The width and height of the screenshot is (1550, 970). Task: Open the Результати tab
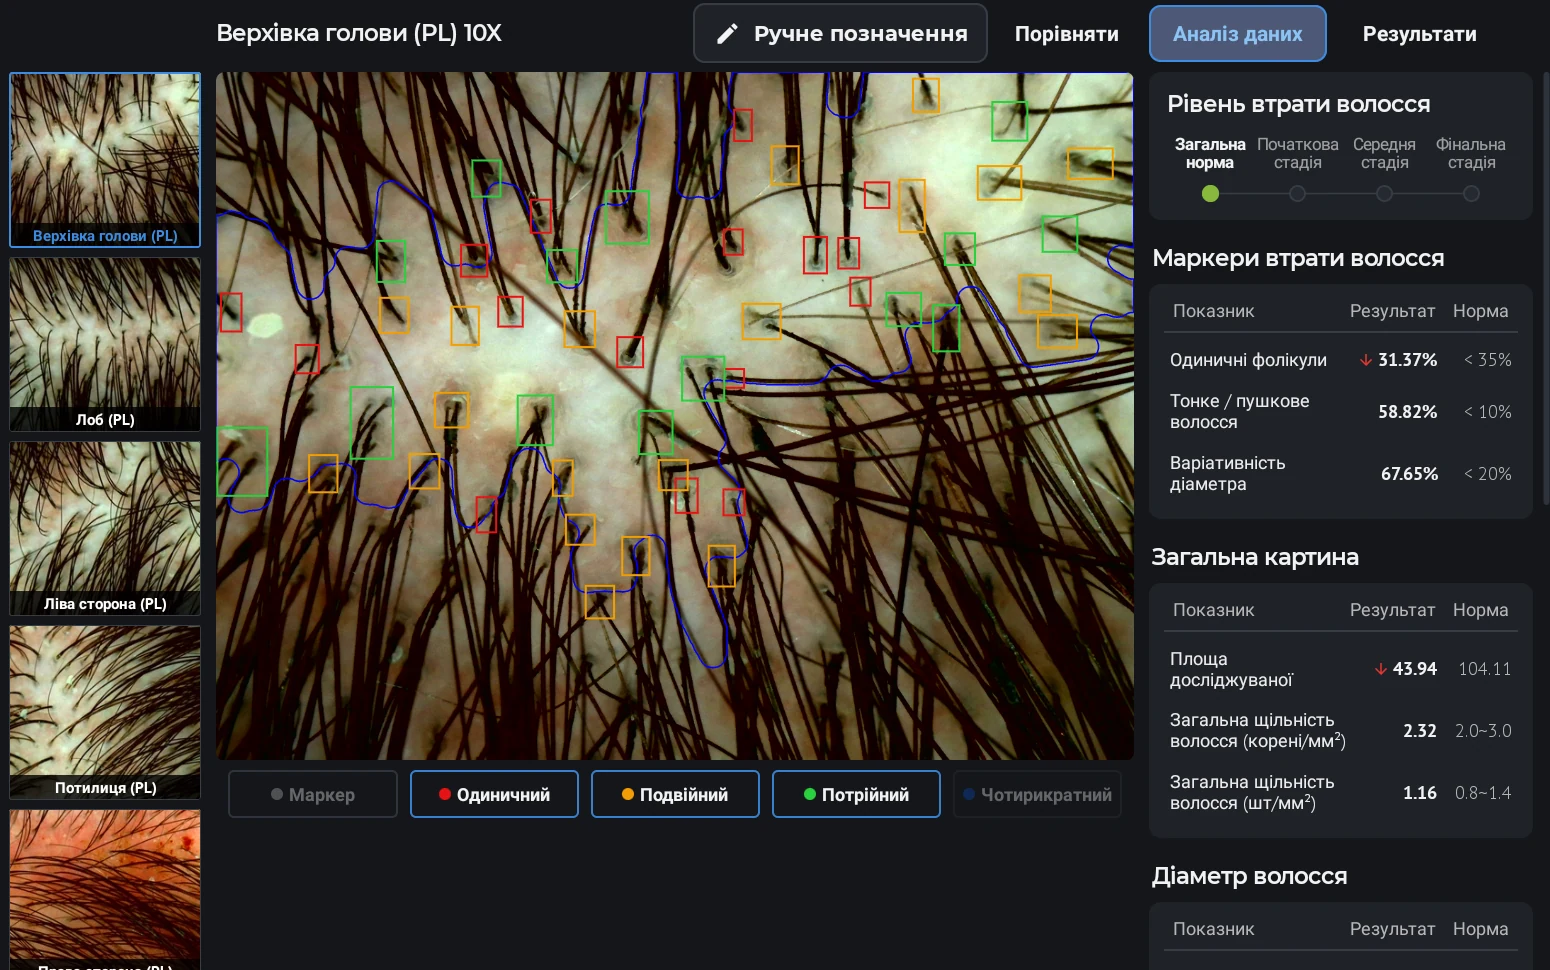(x=1419, y=34)
